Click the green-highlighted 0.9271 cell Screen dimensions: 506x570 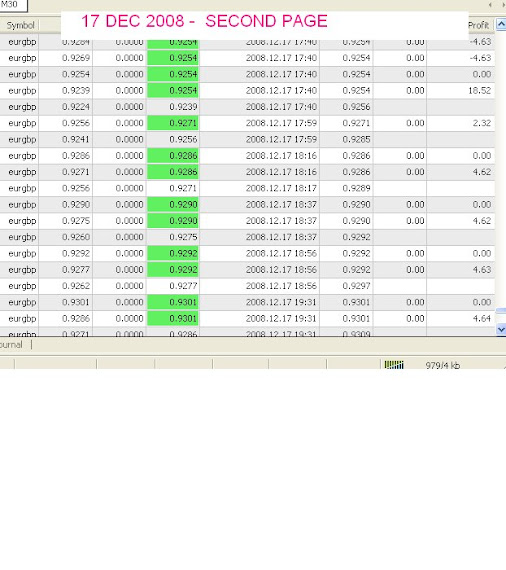point(173,123)
